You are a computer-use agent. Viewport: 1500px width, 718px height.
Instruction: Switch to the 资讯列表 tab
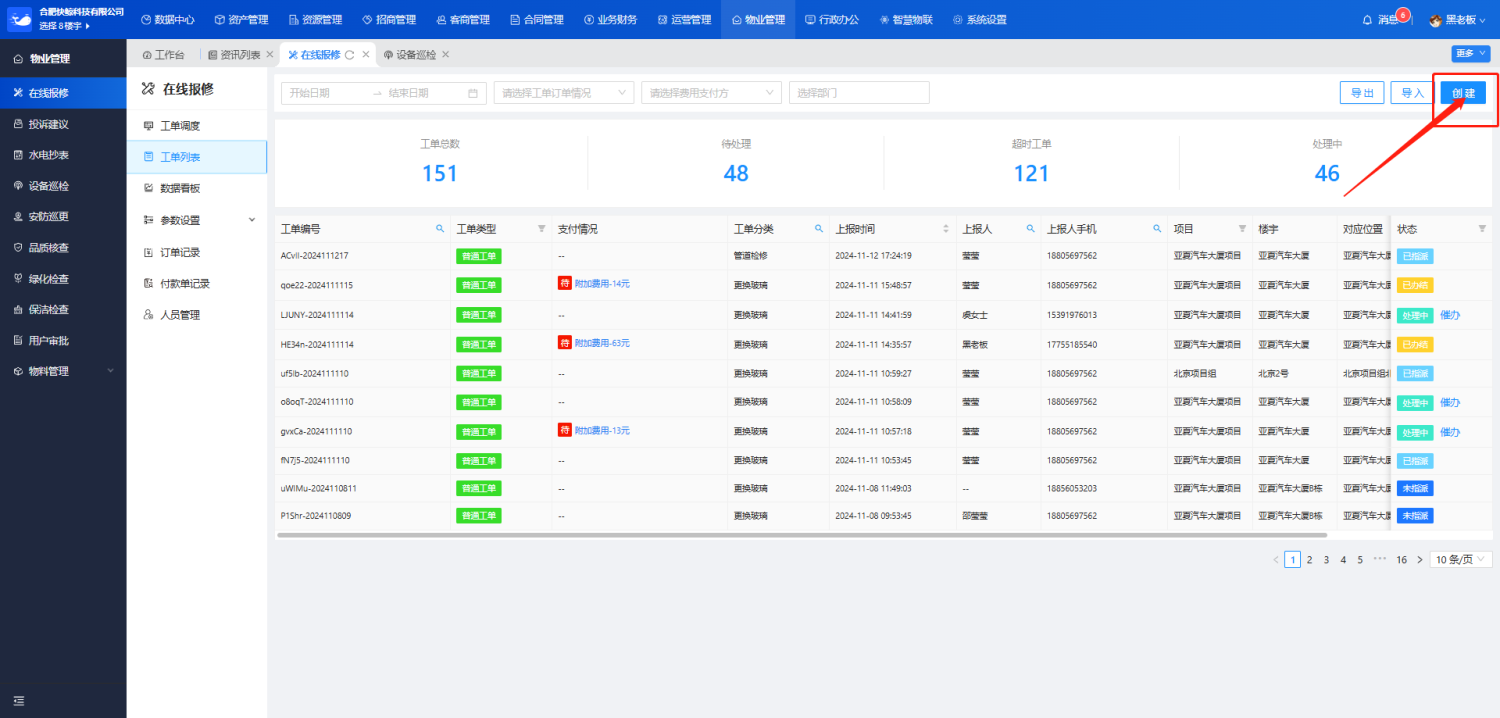(234, 55)
